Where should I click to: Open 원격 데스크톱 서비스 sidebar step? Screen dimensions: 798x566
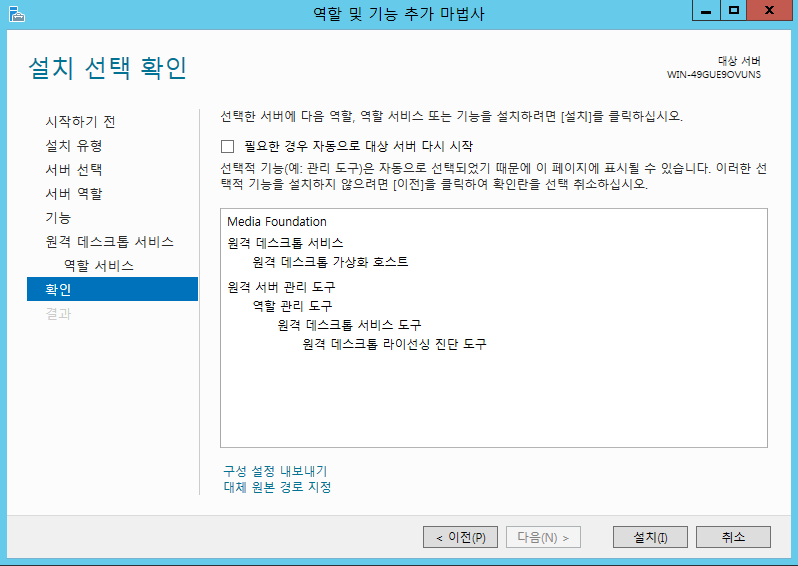point(109,241)
